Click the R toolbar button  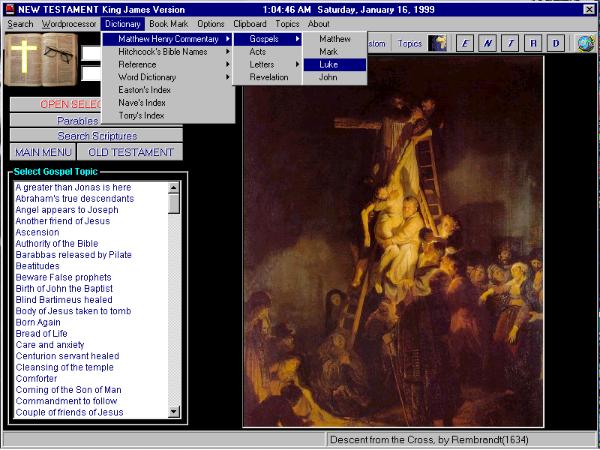tap(533, 43)
